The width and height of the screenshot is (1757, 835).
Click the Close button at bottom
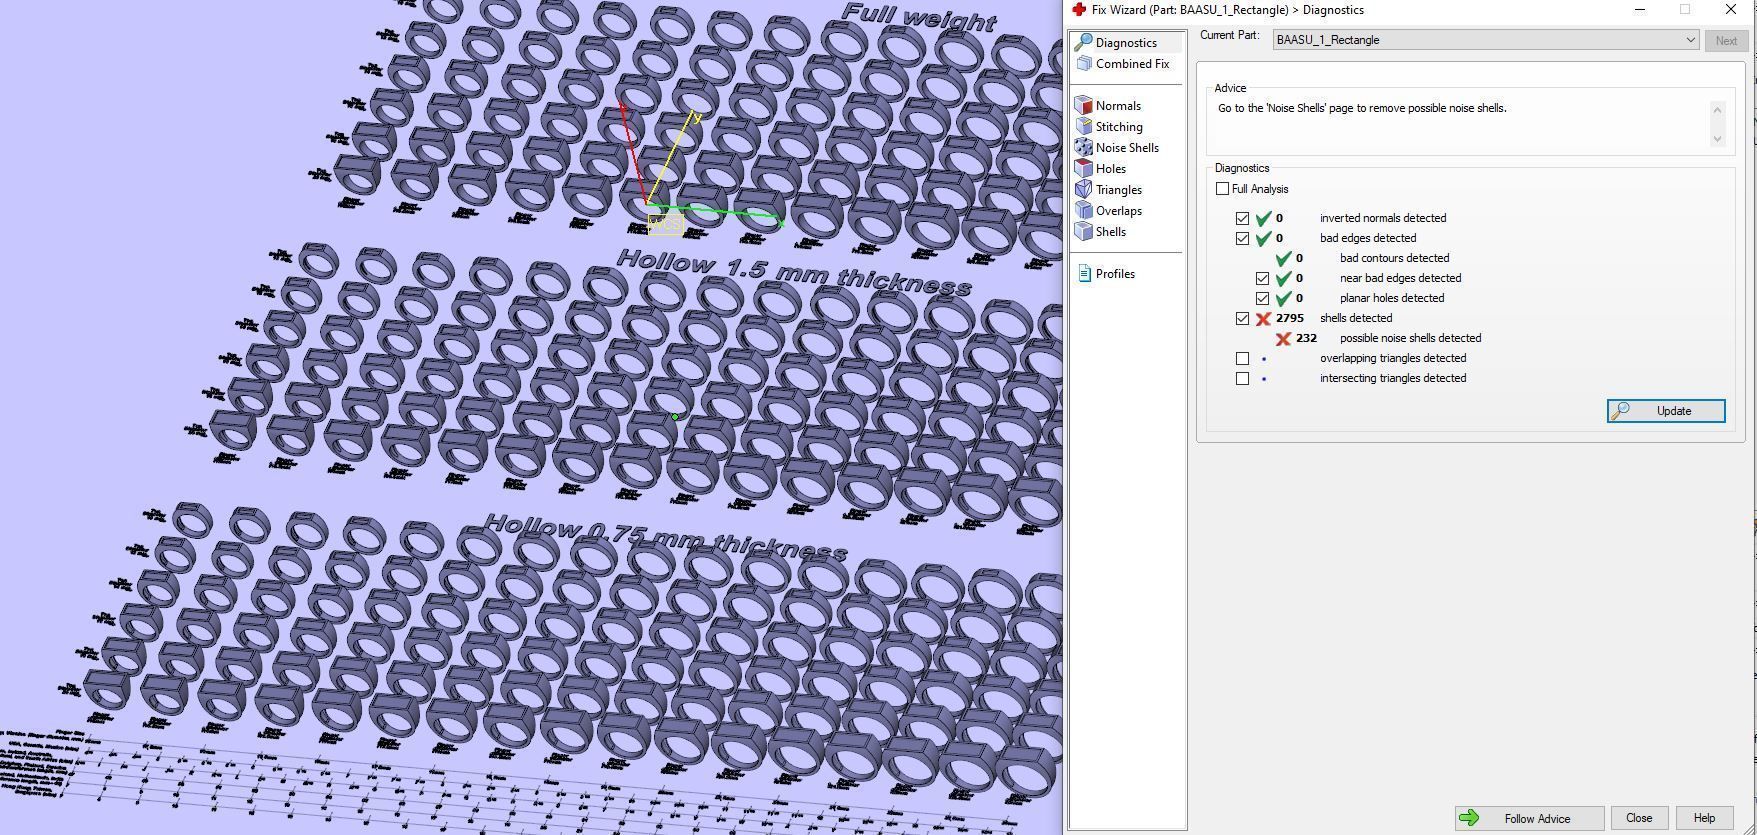pos(1639,818)
